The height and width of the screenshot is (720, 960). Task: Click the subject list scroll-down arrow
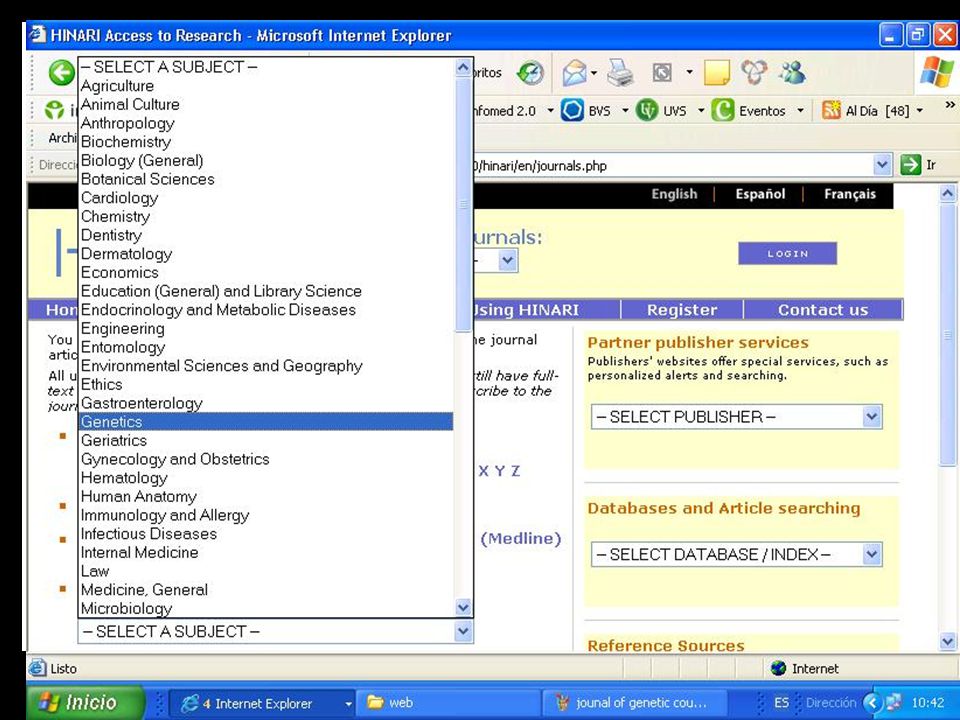[463, 607]
